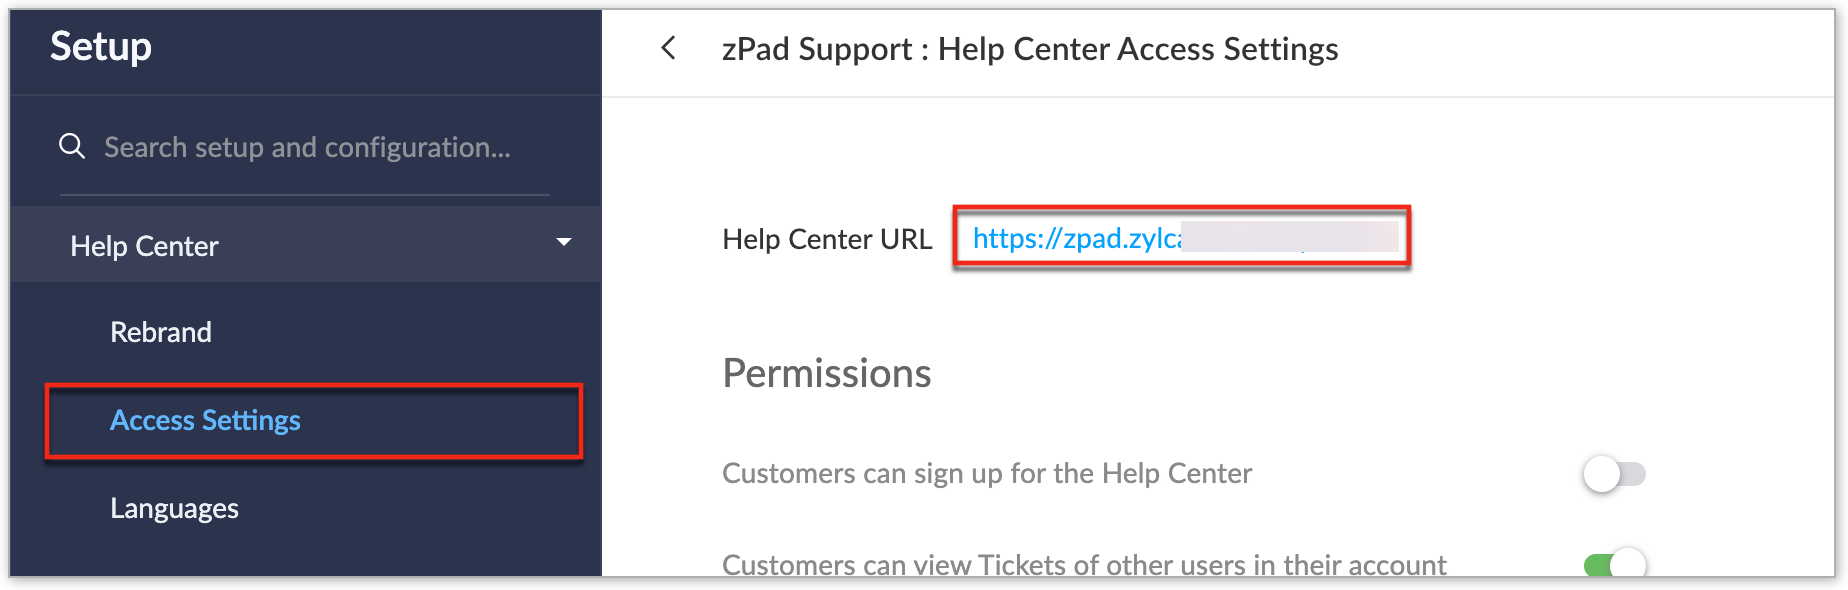This screenshot has height=590, width=1848.
Task: Go back using the left chevron arrow
Action: tap(669, 48)
